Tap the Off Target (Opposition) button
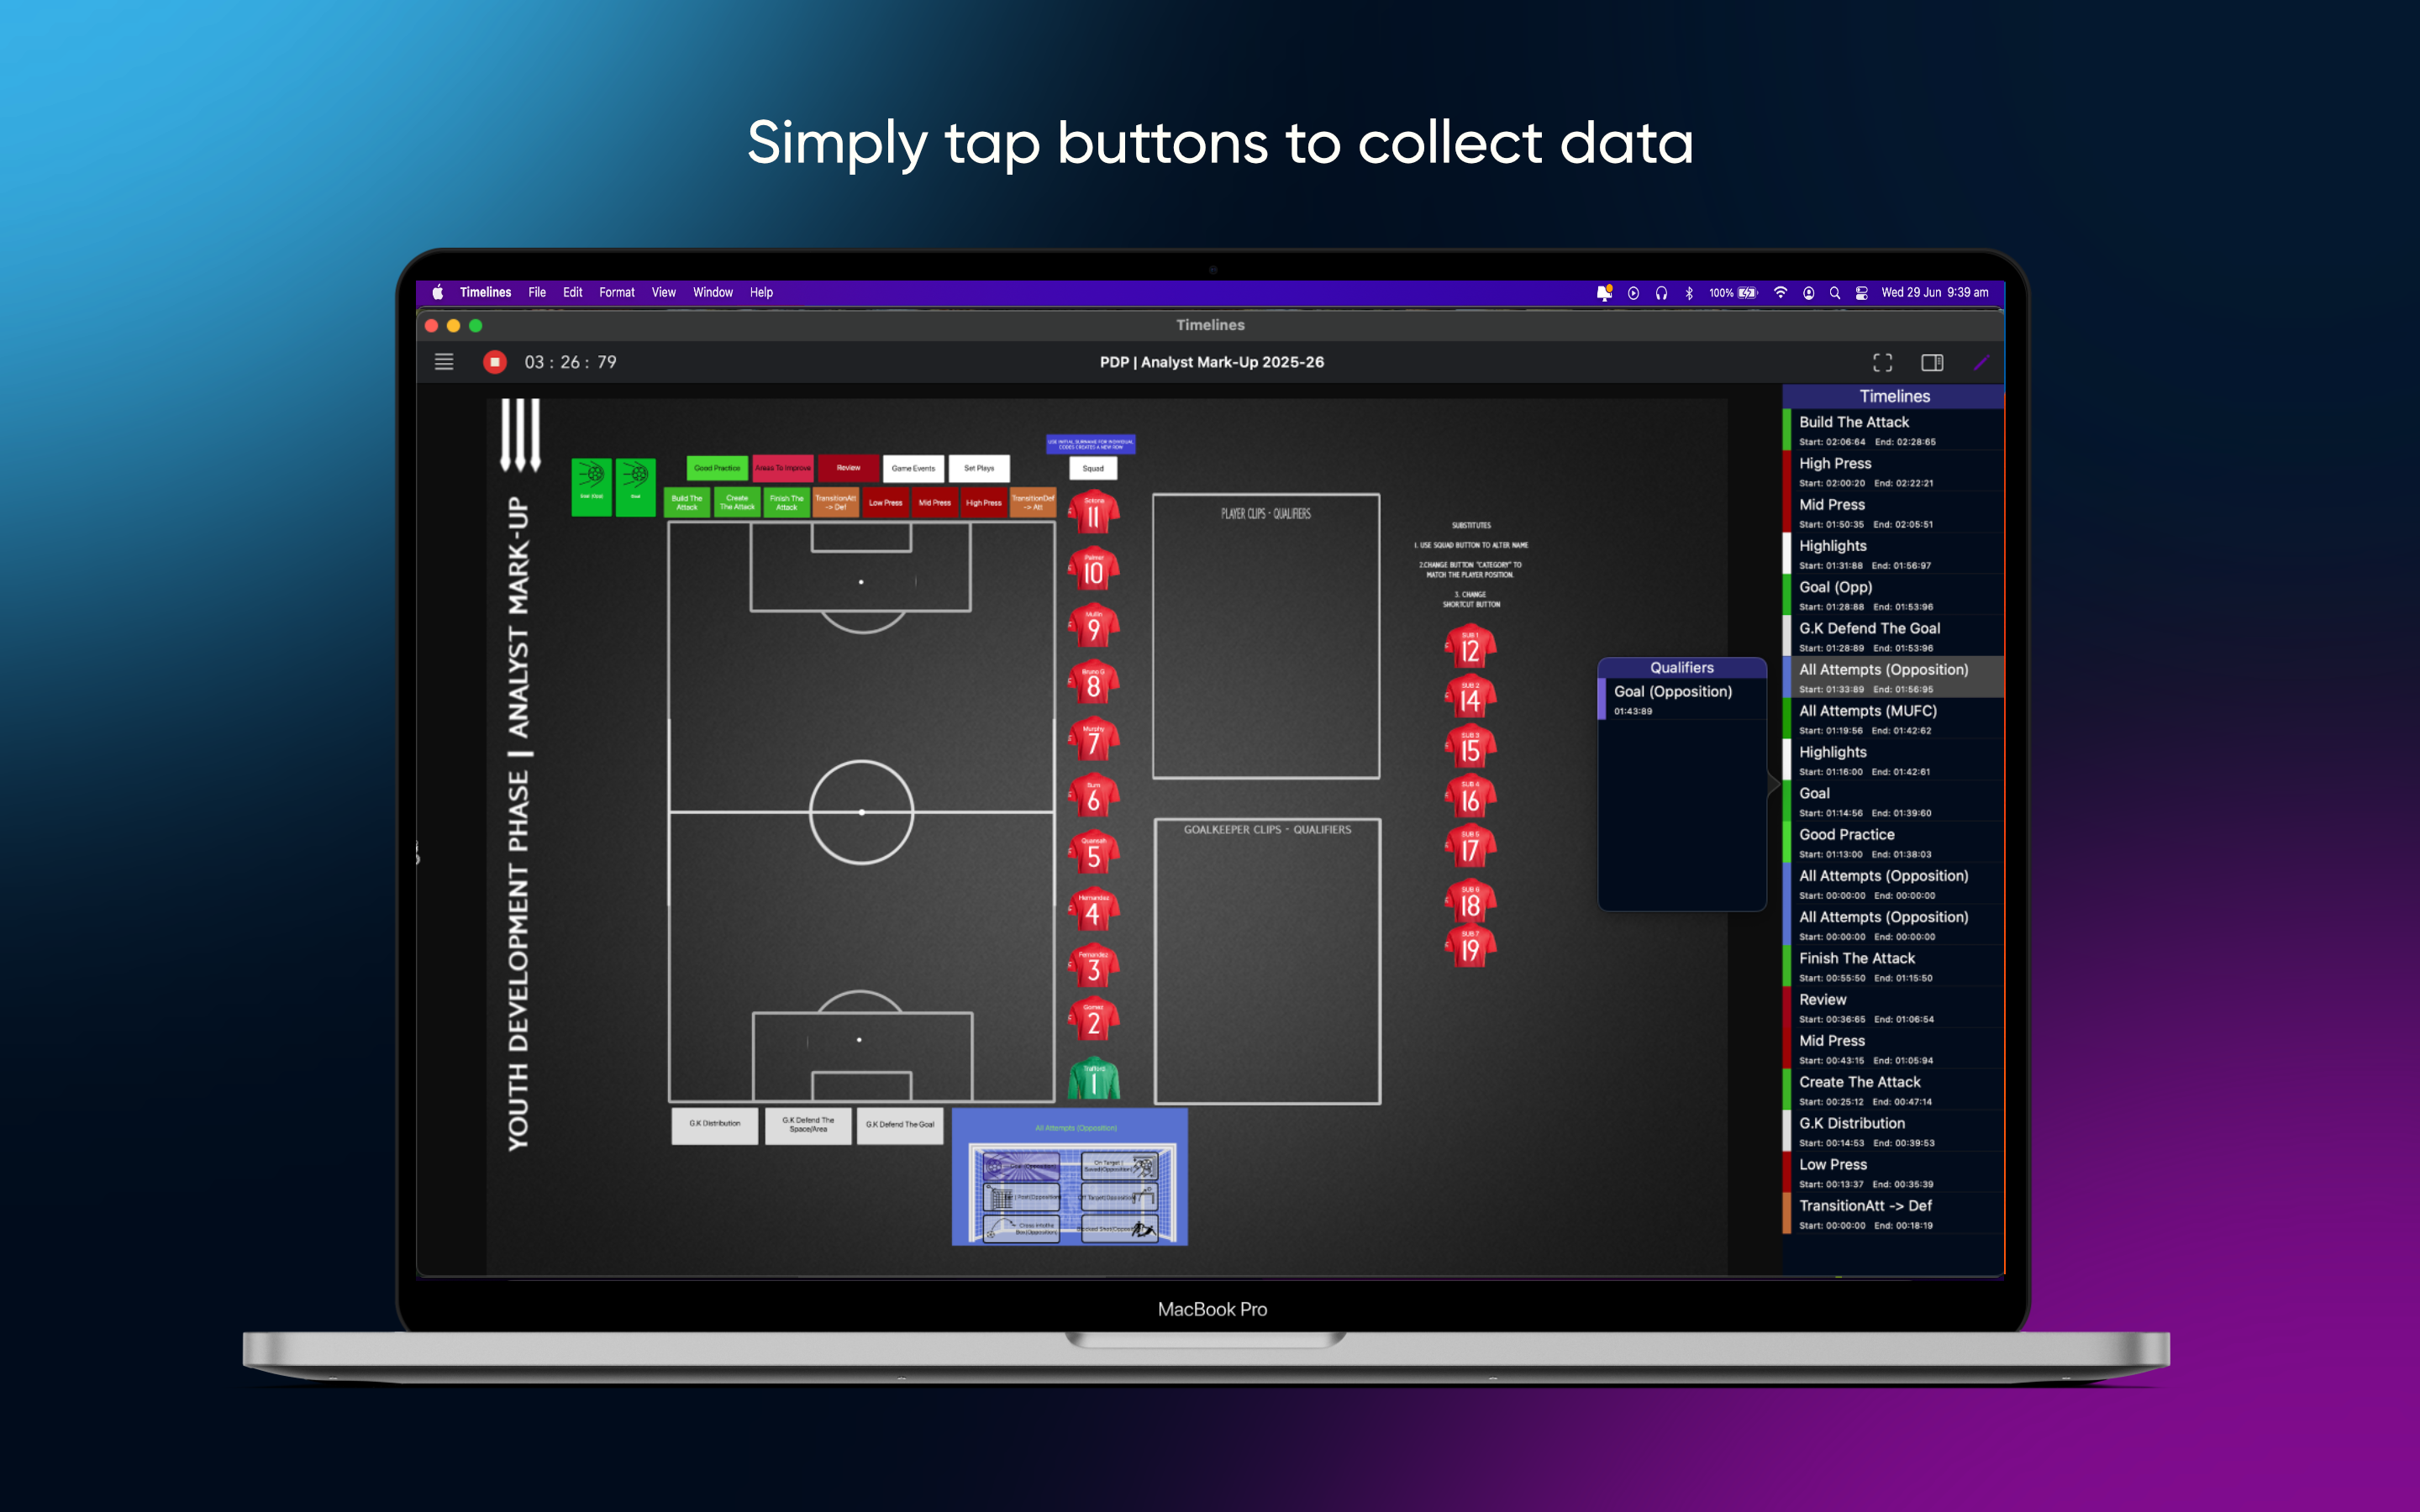Image resolution: width=2420 pixels, height=1512 pixels. pos(1120,1197)
